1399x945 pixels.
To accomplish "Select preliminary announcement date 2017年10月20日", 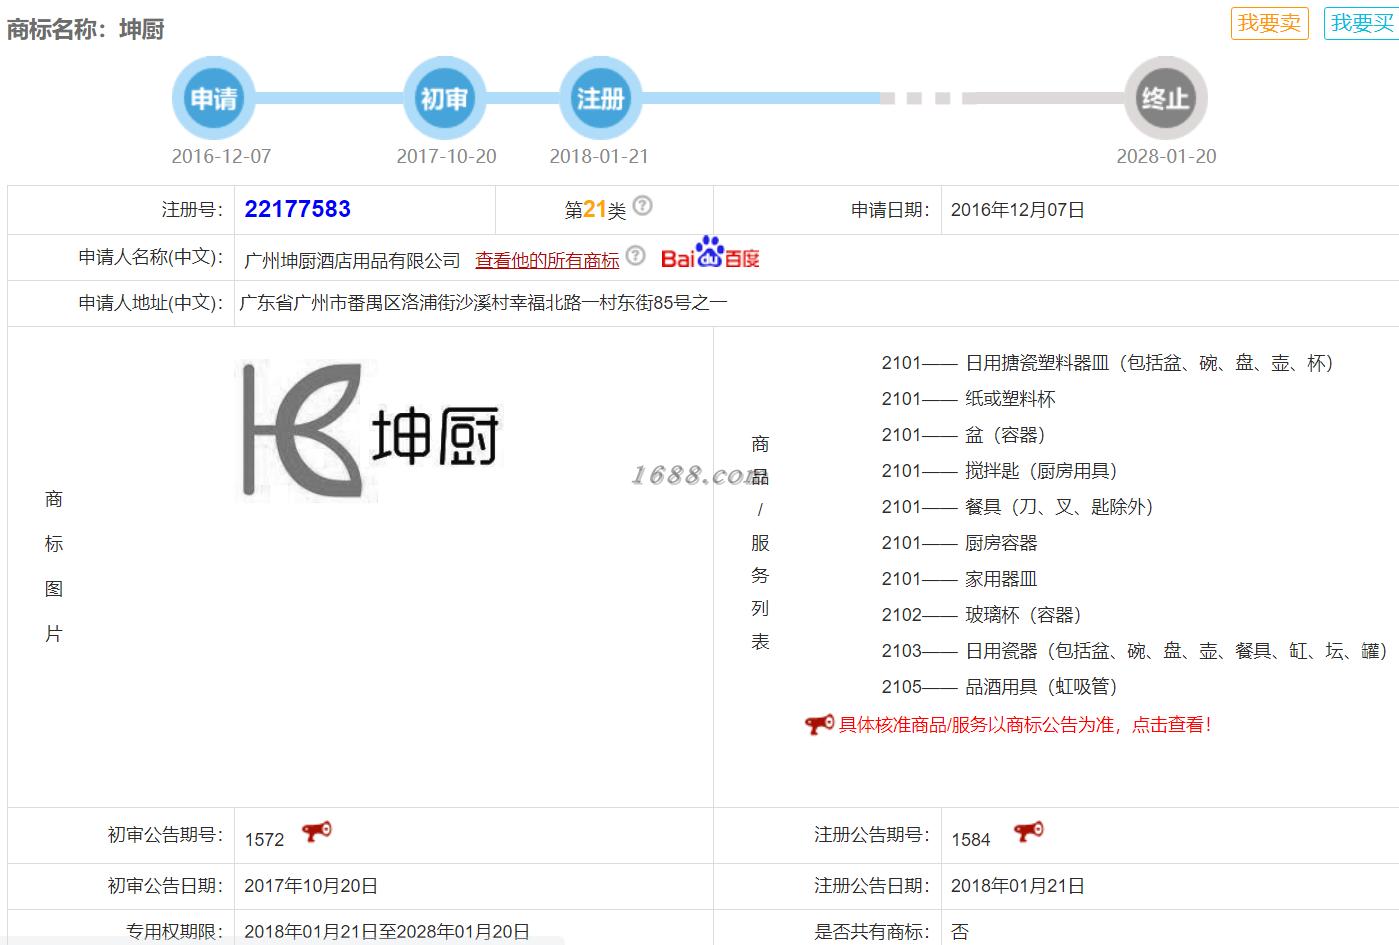I will (311, 886).
